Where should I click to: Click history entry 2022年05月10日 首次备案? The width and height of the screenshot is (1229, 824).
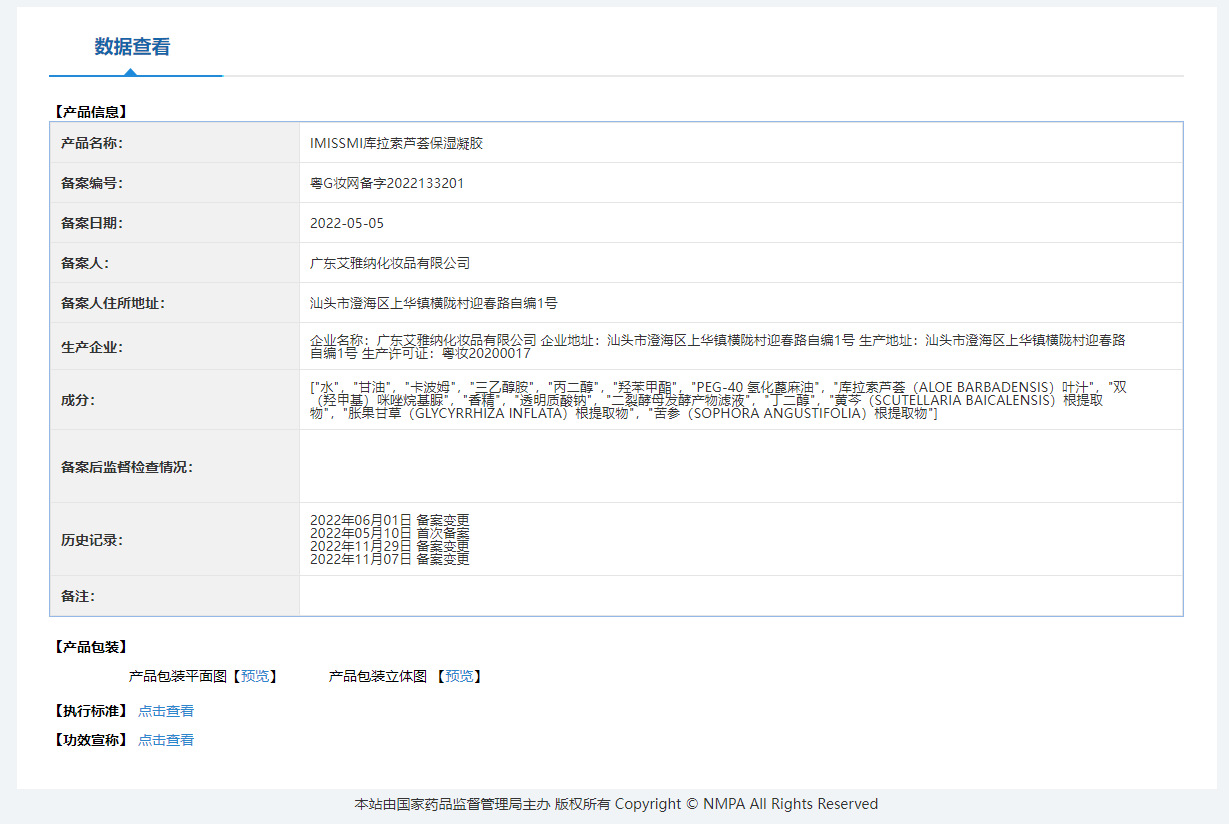click(389, 534)
